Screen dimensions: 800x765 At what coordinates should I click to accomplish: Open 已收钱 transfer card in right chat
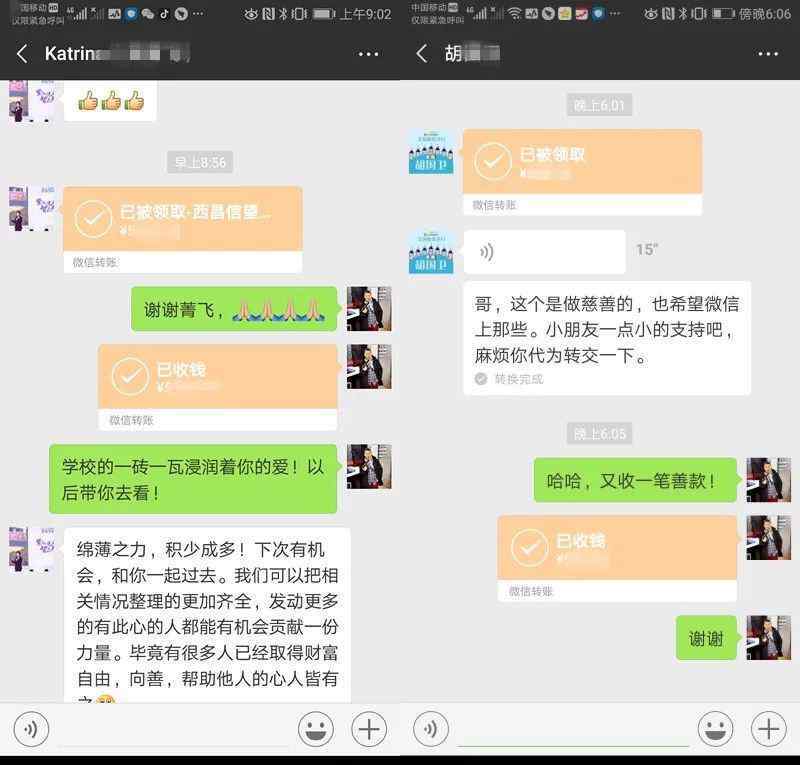click(x=617, y=549)
